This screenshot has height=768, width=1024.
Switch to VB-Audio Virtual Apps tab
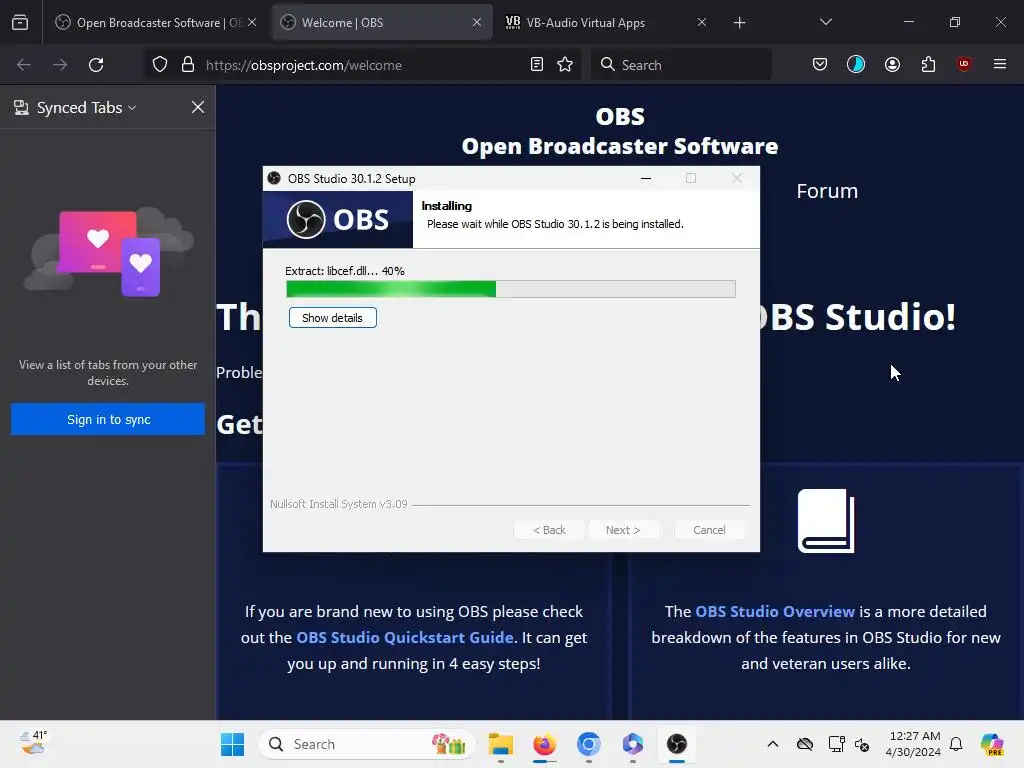(607, 22)
